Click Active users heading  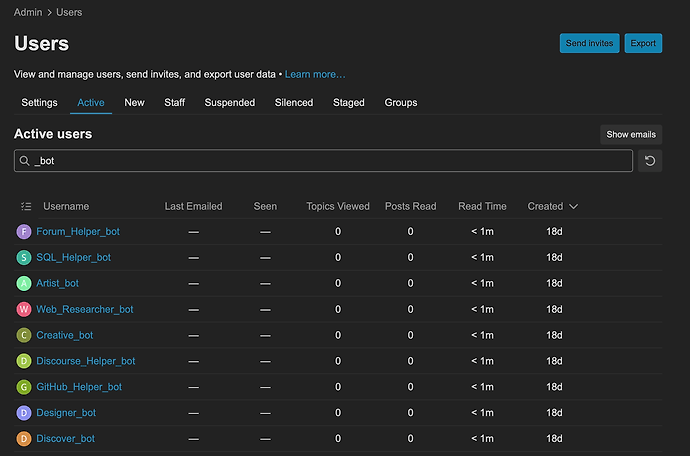point(53,134)
